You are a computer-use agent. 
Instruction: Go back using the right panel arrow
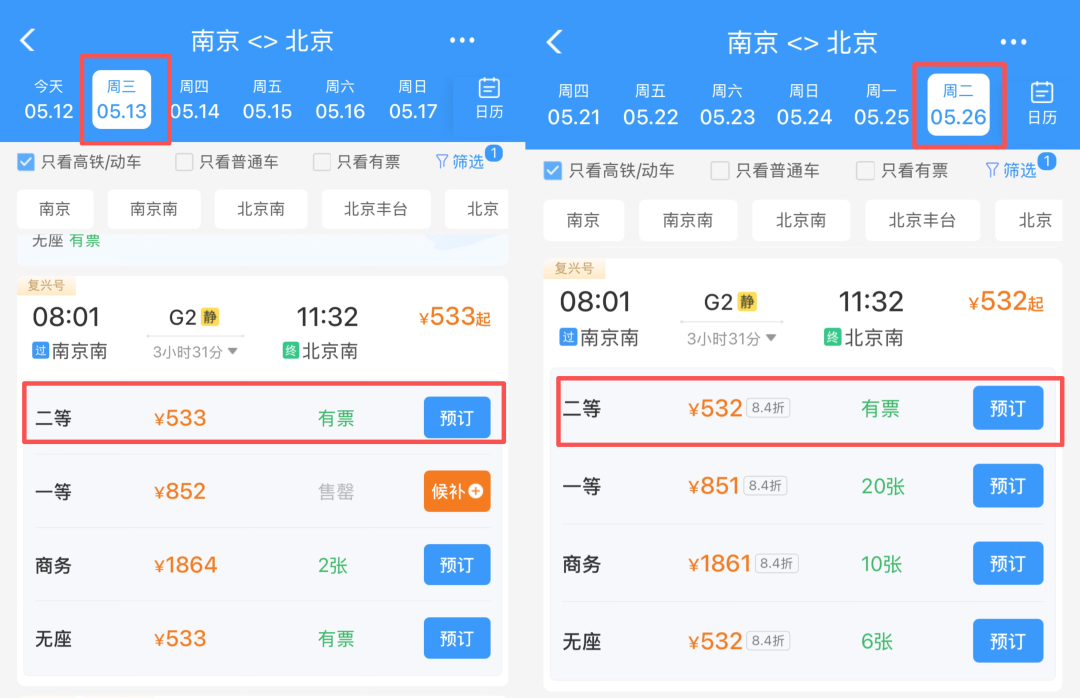pyautogui.click(x=554, y=41)
